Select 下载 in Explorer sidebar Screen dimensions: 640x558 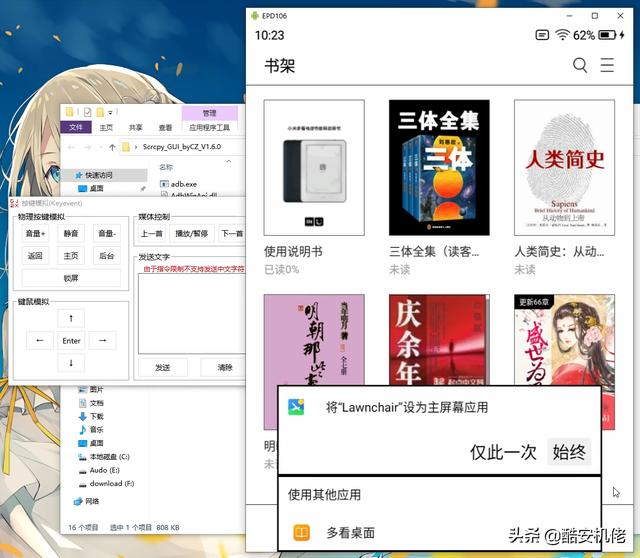91,416
